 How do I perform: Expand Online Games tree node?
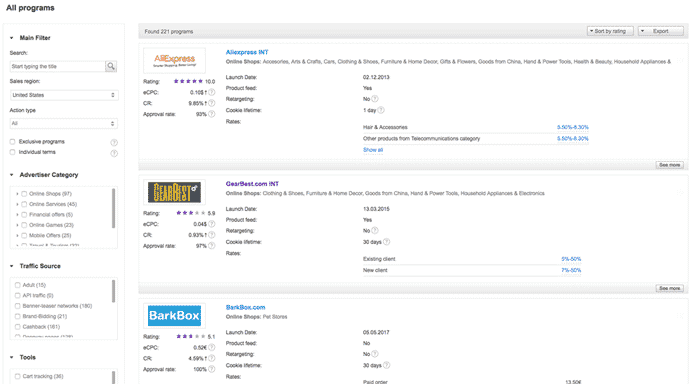[x=17, y=225]
